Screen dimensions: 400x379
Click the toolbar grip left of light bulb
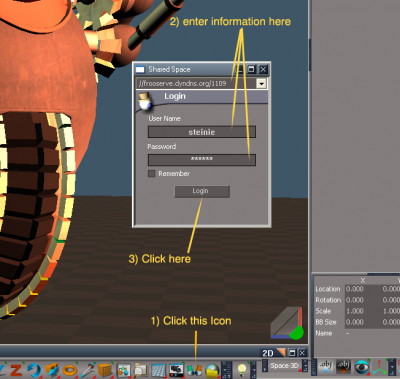tap(226, 370)
